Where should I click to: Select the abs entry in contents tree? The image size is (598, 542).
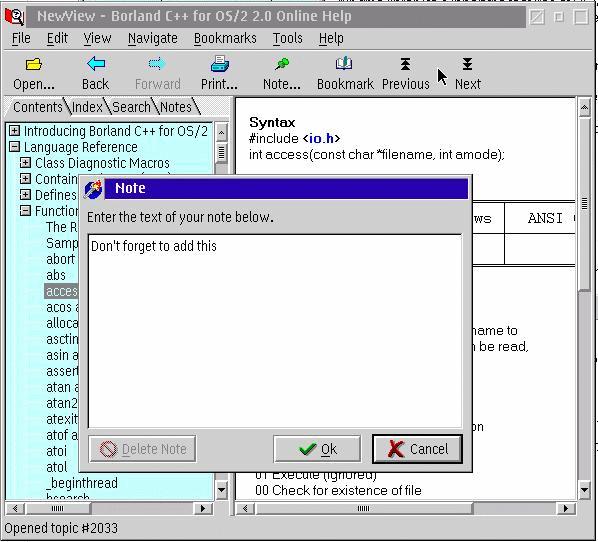coord(56,275)
